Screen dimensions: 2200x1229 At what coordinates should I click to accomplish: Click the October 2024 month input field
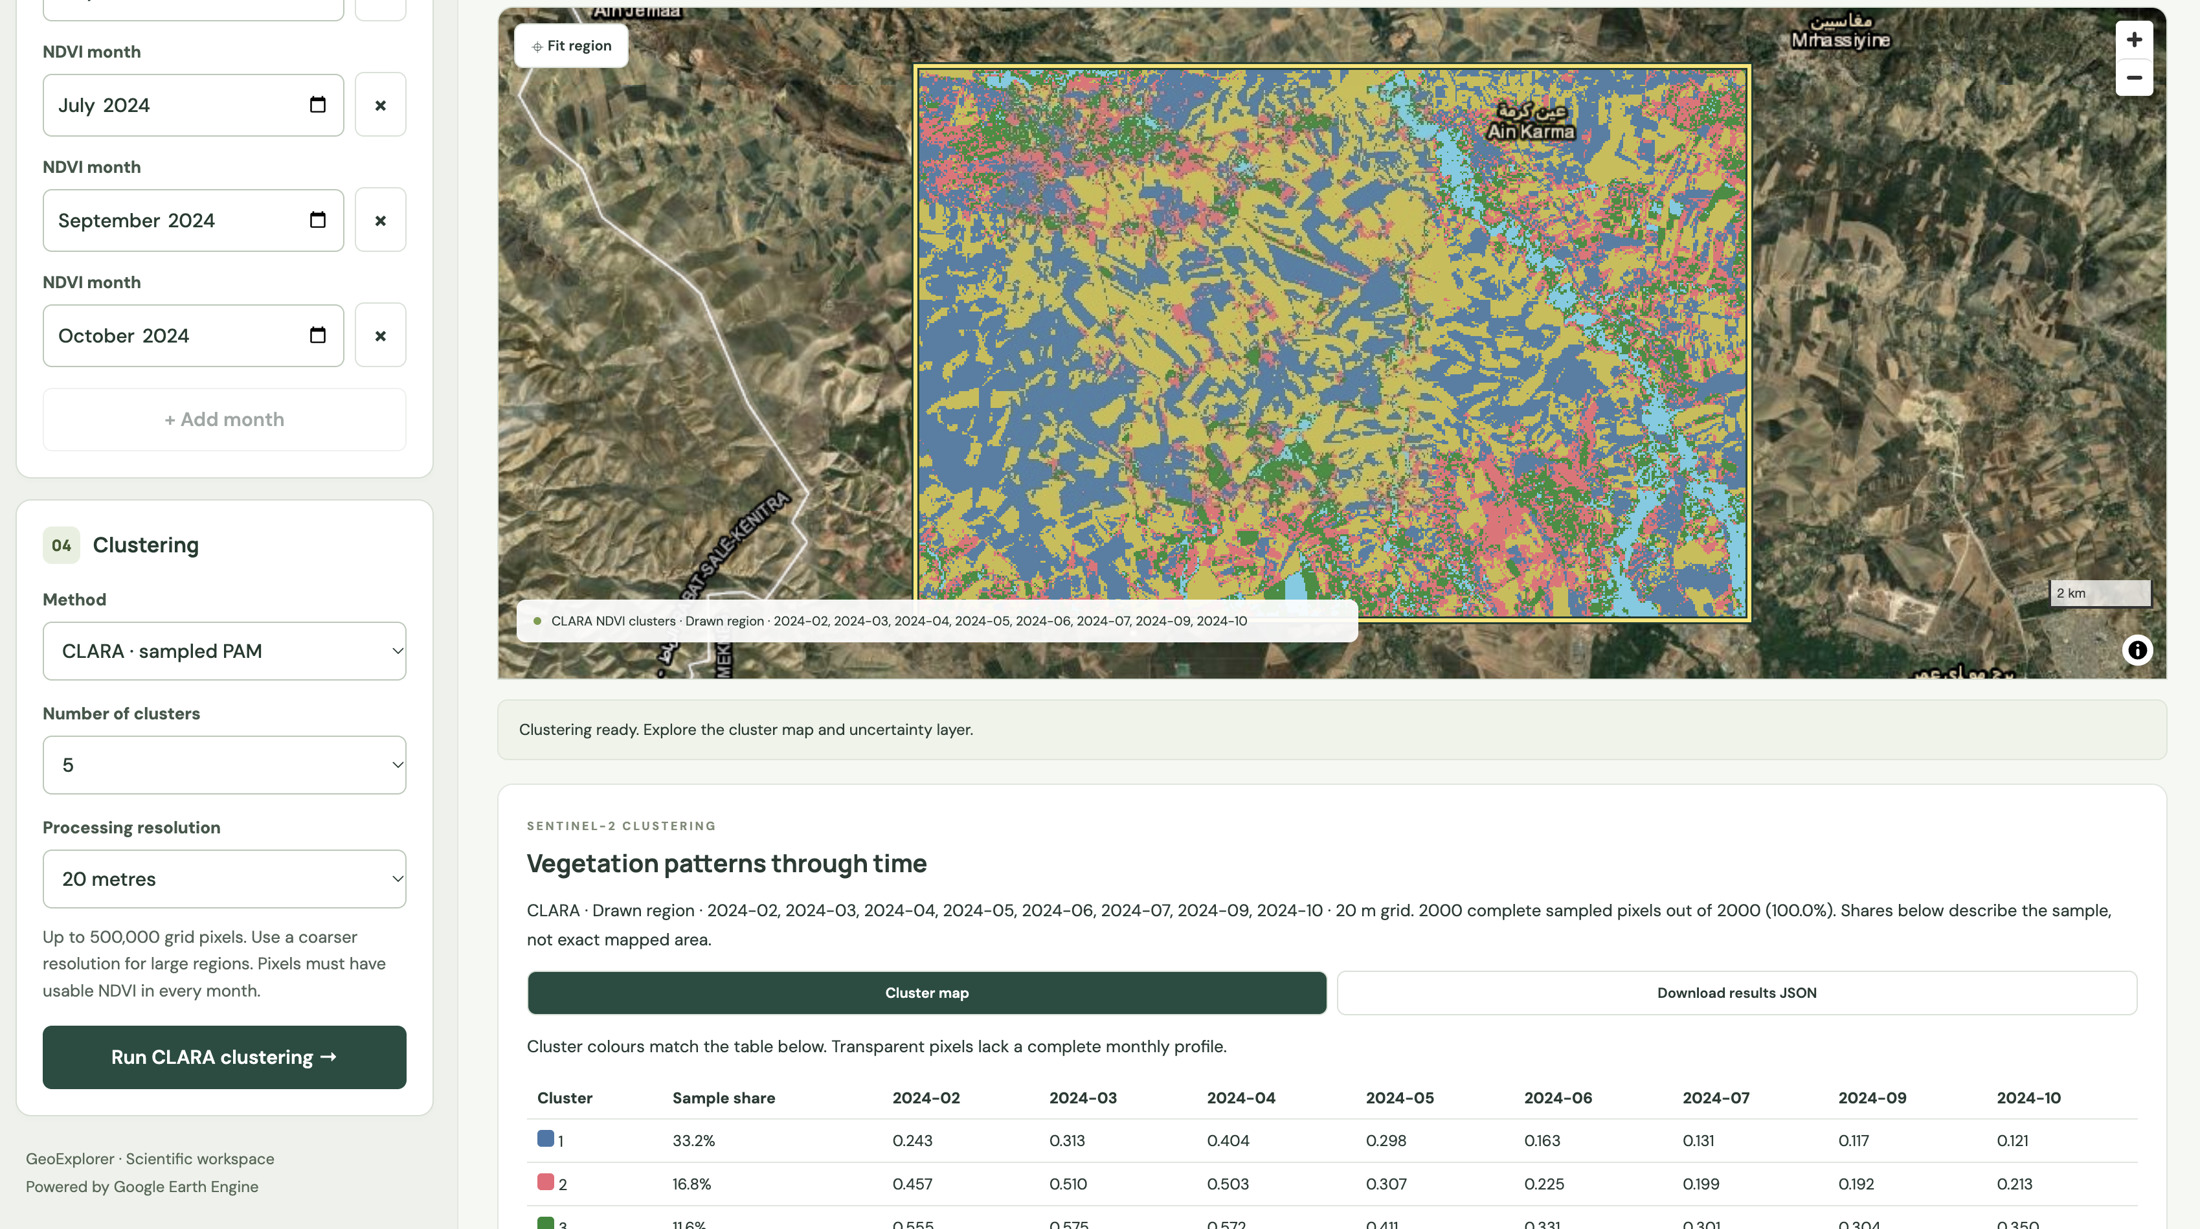coord(193,335)
